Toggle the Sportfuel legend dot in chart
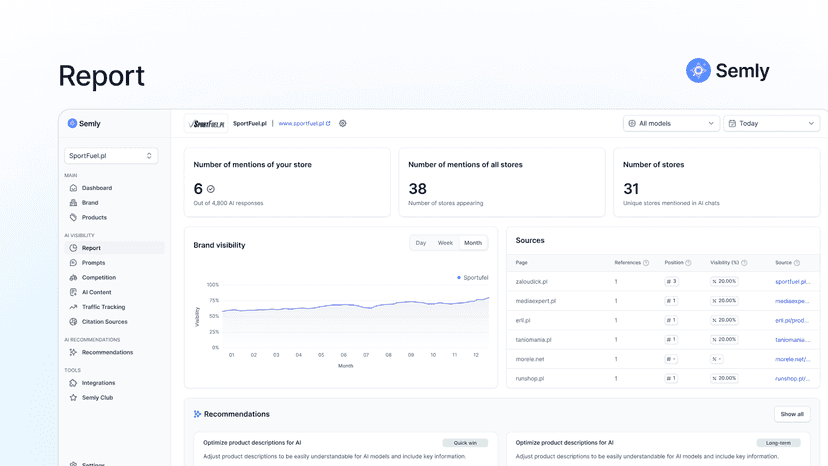Image resolution: width=828 pixels, height=466 pixels. click(x=459, y=277)
